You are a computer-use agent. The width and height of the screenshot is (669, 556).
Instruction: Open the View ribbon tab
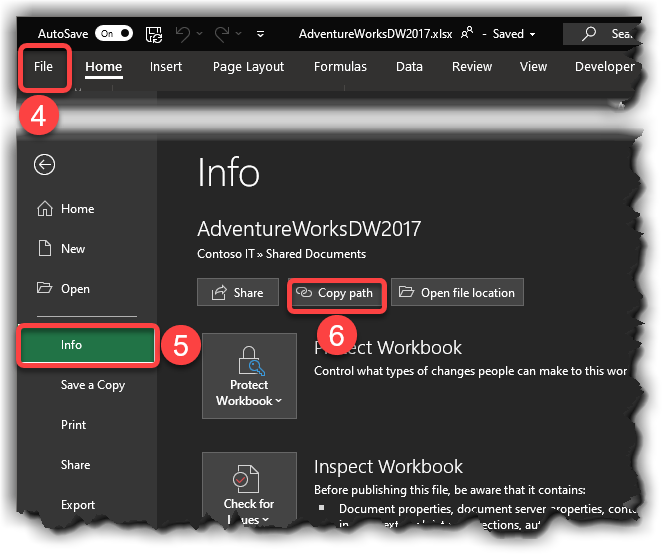pos(533,67)
